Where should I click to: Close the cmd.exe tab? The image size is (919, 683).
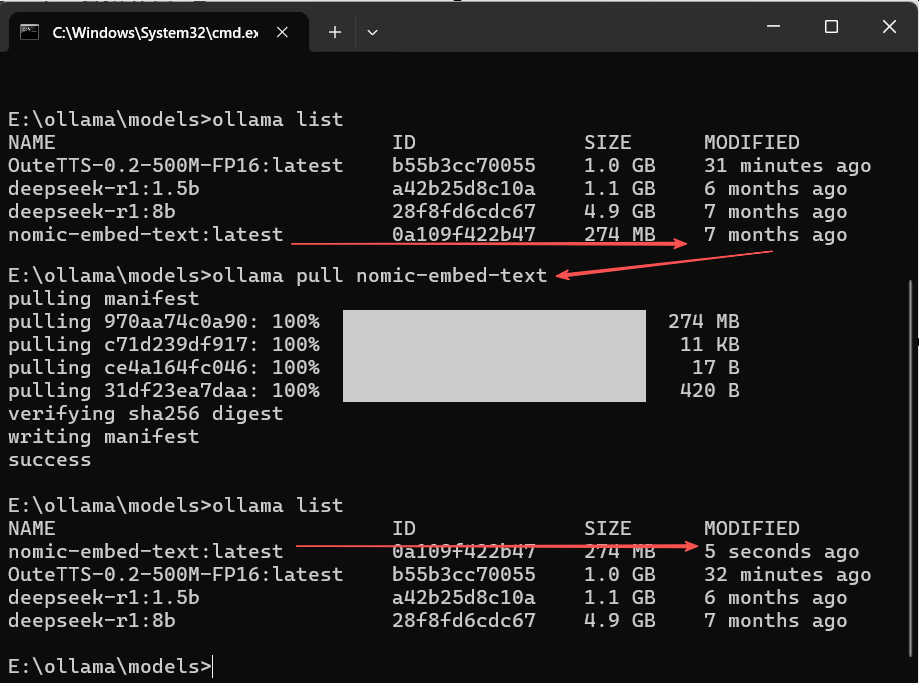(x=282, y=32)
